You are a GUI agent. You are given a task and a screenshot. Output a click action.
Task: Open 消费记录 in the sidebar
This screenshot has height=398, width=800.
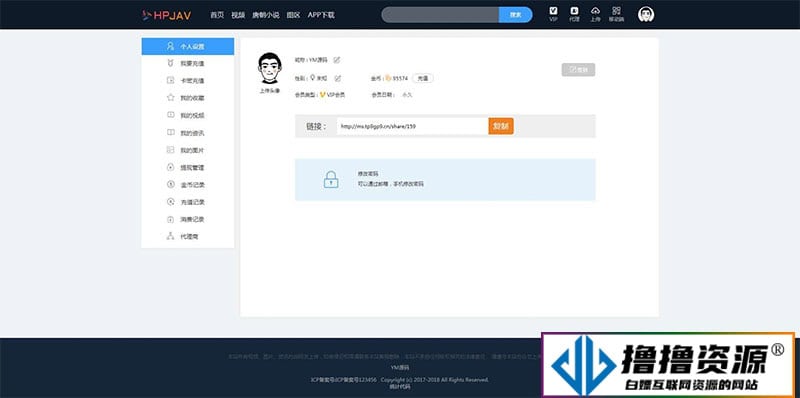tap(188, 219)
